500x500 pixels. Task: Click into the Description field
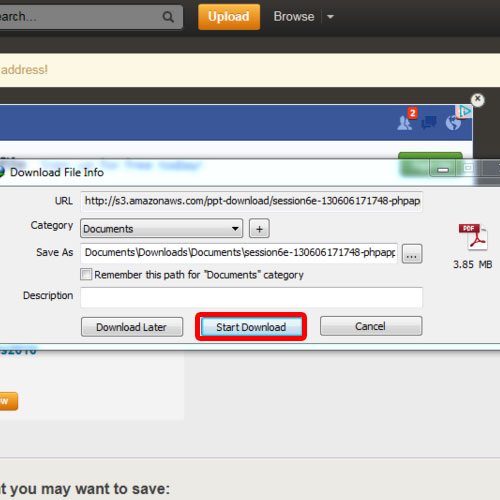(x=251, y=297)
